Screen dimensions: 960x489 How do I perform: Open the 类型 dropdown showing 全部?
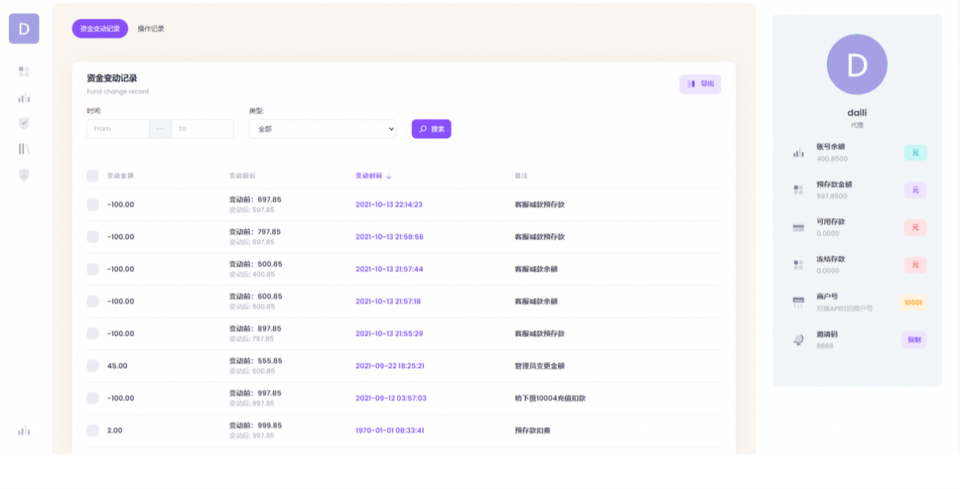pyautogui.click(x=322, y=129)
